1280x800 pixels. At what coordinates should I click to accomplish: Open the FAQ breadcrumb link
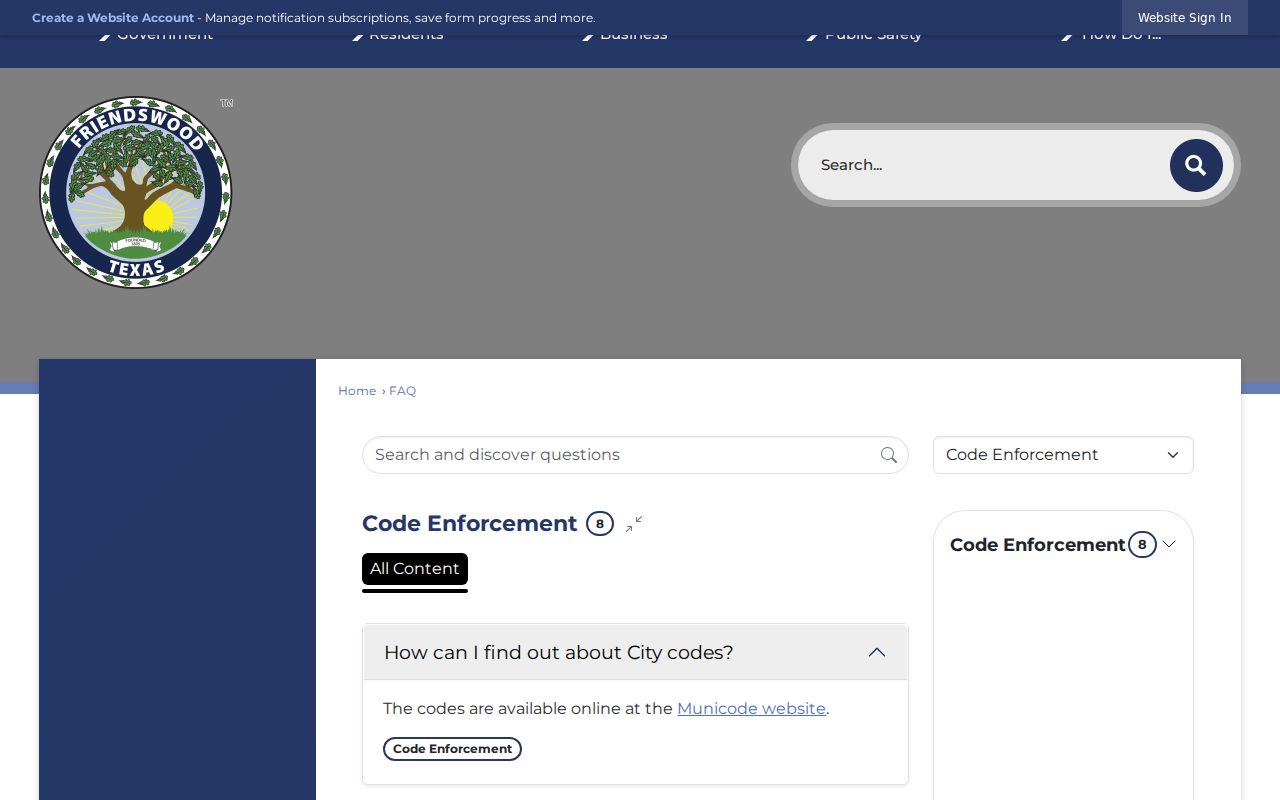click(402, 391)
